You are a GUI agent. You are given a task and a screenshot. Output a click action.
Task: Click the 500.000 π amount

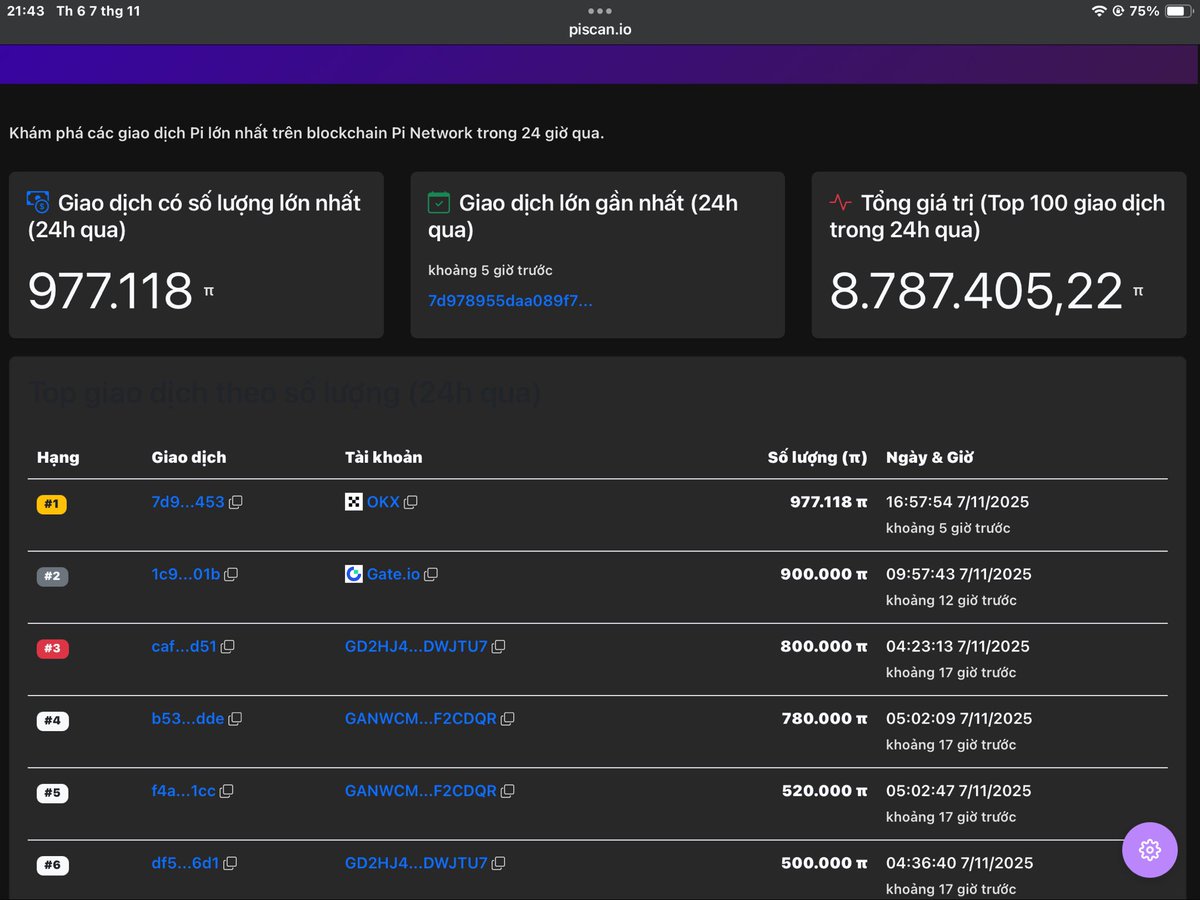(824, 862)
